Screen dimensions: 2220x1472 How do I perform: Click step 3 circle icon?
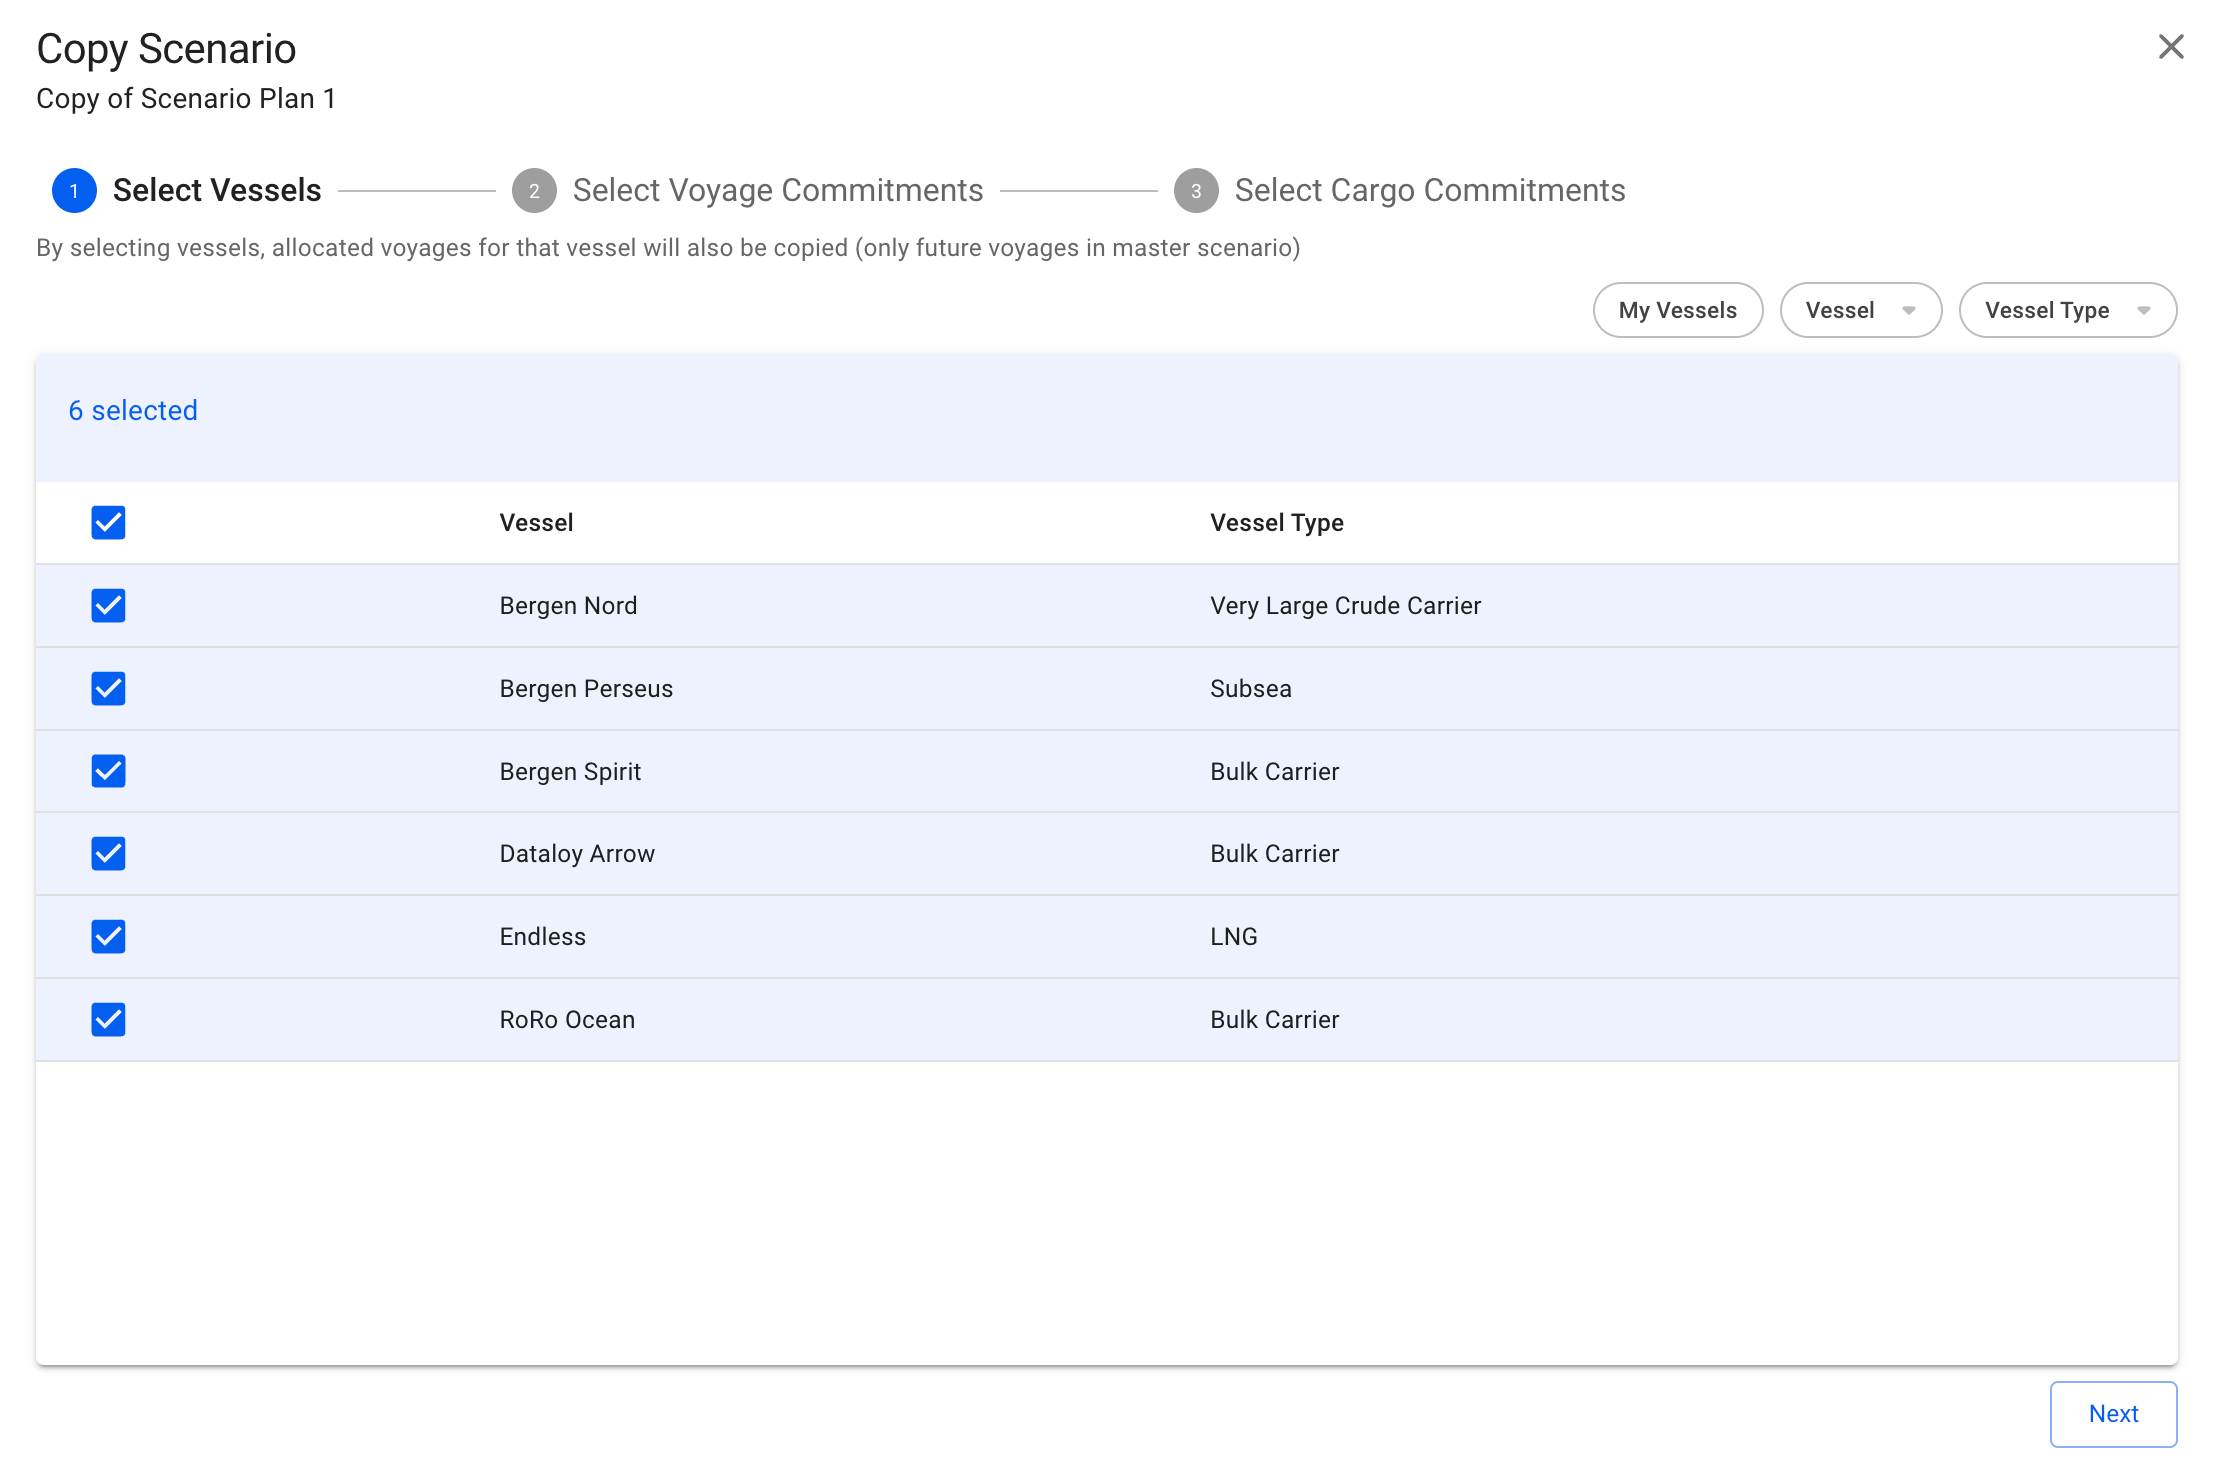point(1195,191)
